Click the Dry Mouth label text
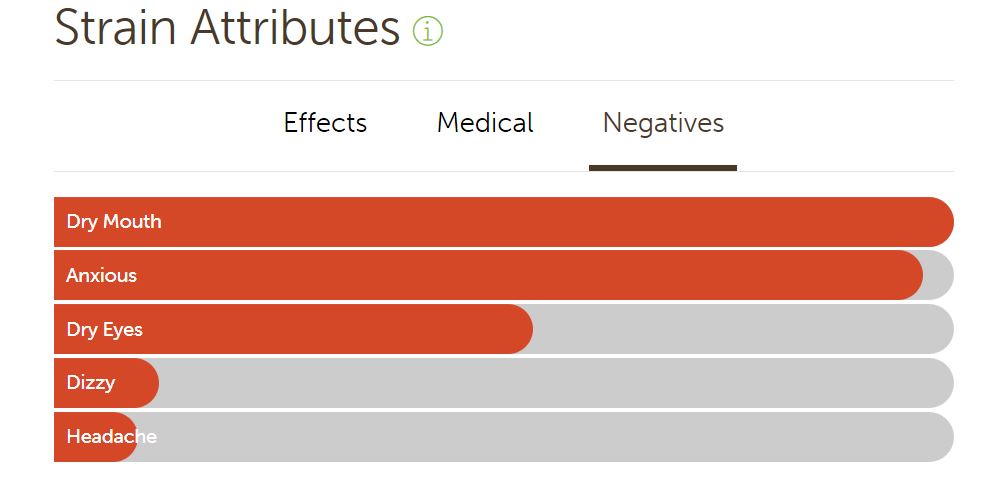 click(114, 222)
